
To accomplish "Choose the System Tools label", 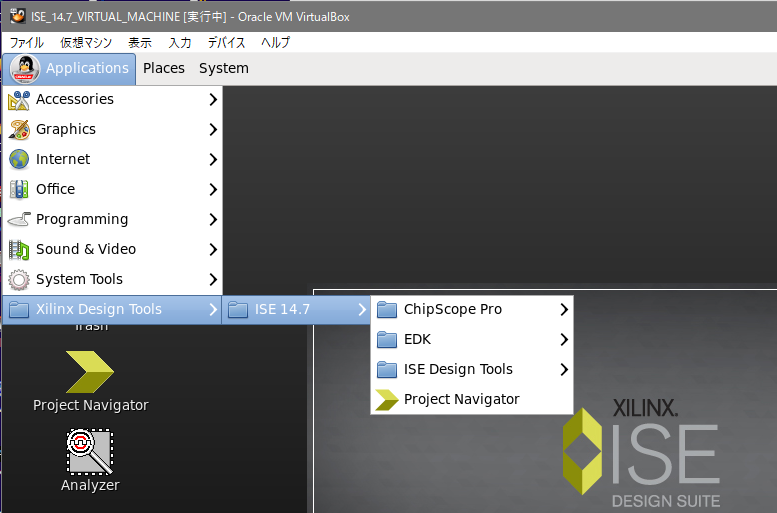I will point(79,279).
